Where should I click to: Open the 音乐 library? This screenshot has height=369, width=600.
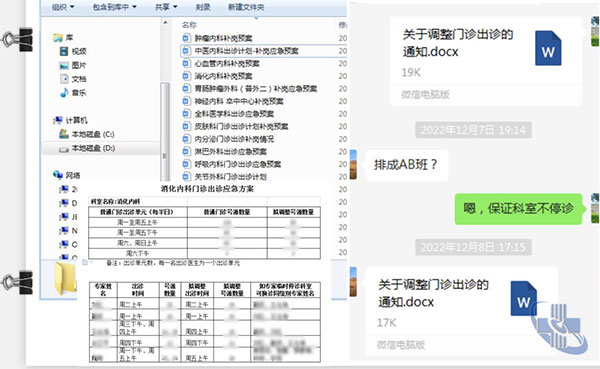click(73, 93)
